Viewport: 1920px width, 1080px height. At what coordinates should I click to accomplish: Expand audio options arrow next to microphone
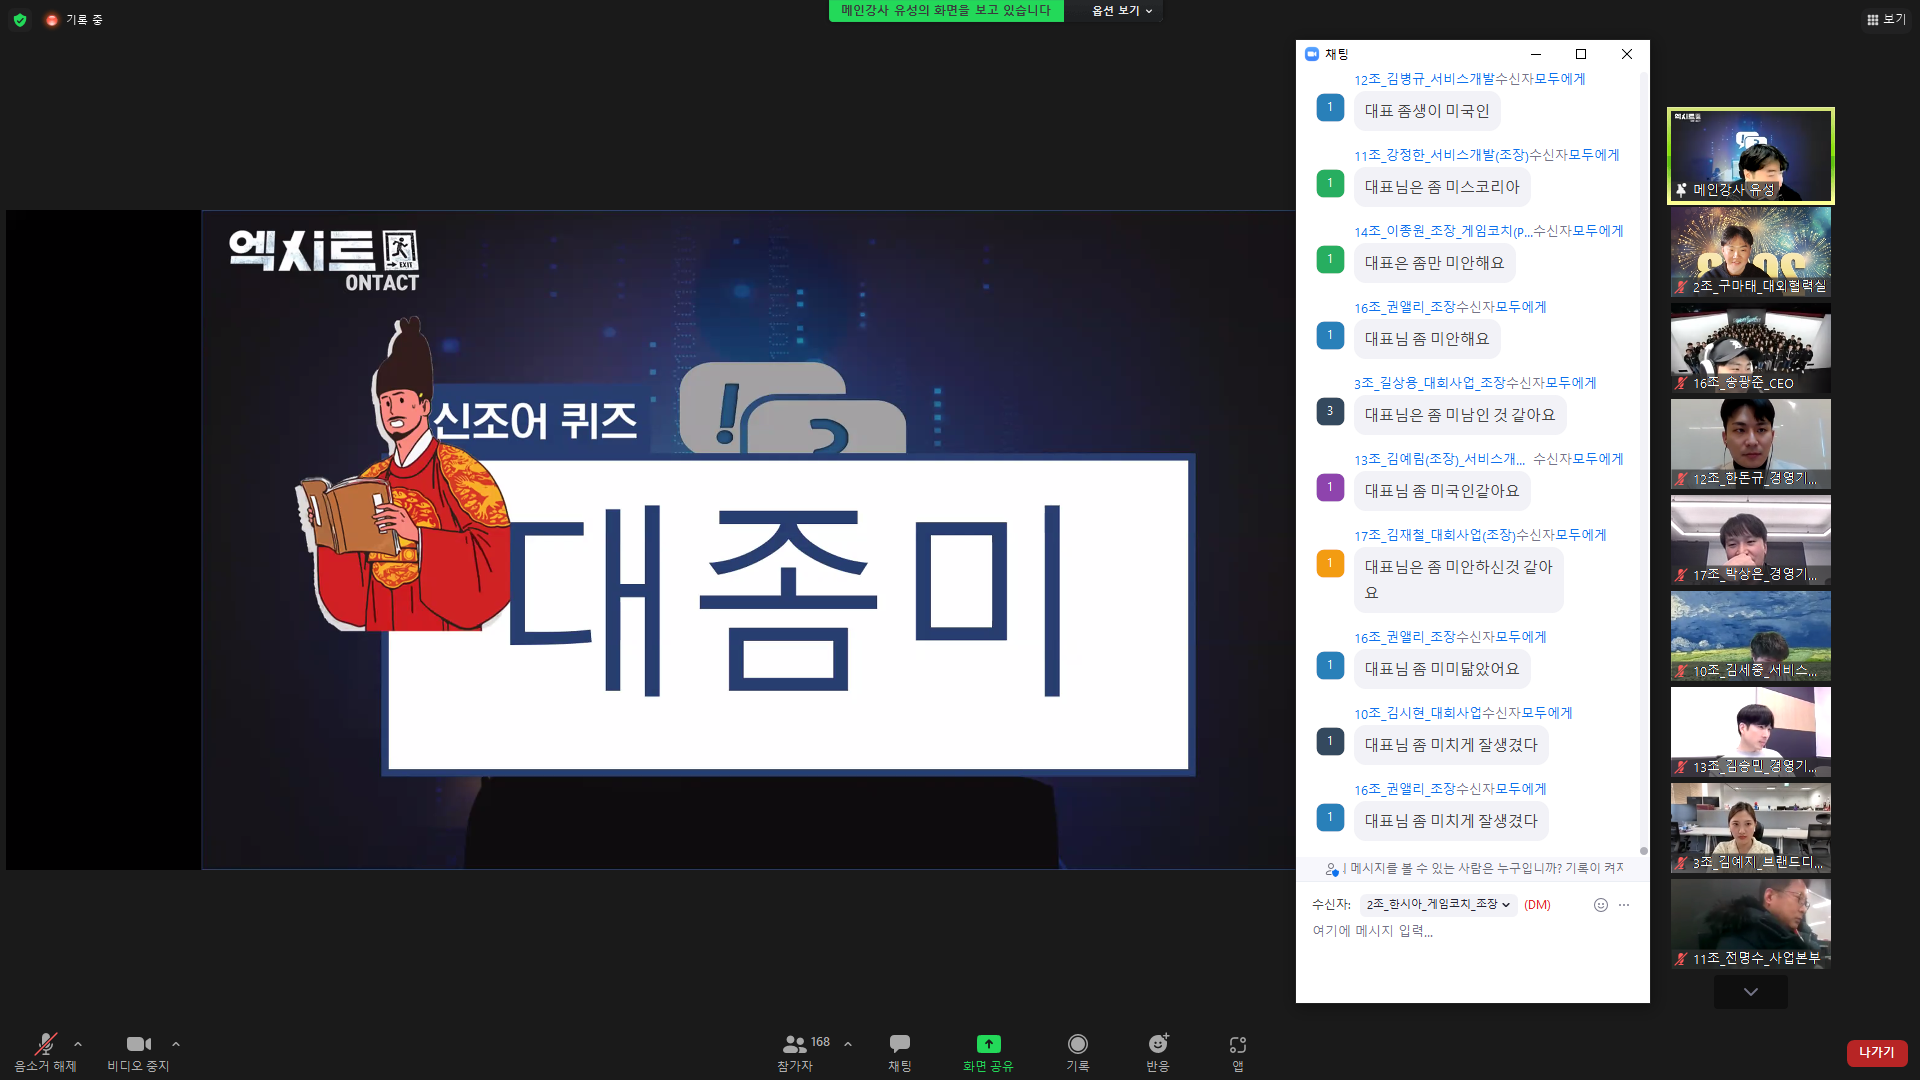click(78, 1044)
